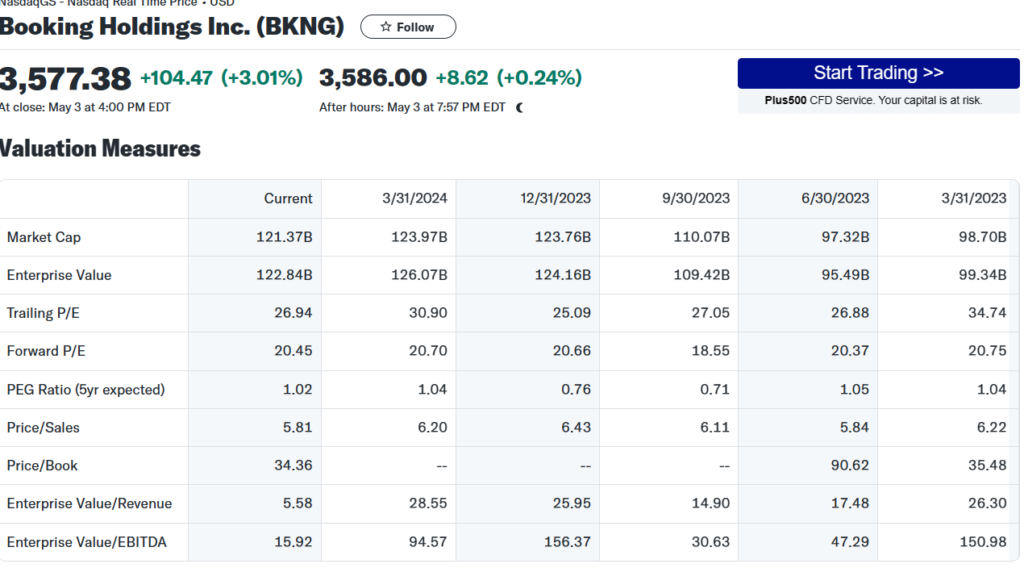Click the +8.62 (+0.24%) after-hours change
The height and width of the screenshot is (568, 1024).
click(509, 78)
